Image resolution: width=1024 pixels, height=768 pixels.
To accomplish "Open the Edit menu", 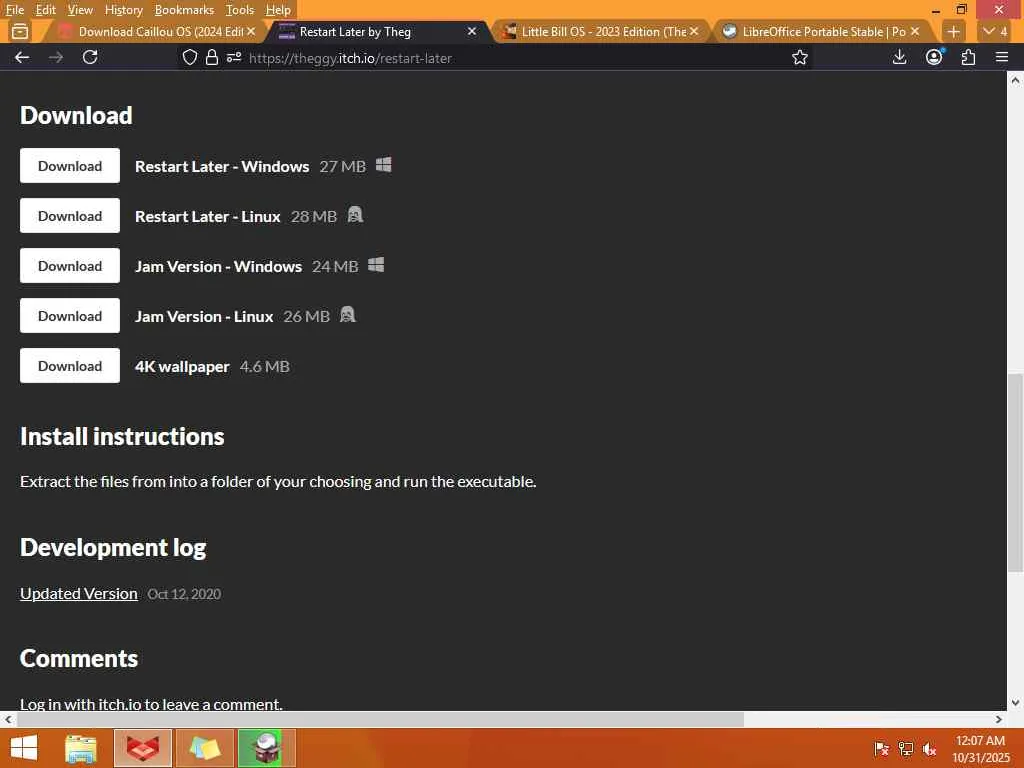I will (x=45, y=10).
